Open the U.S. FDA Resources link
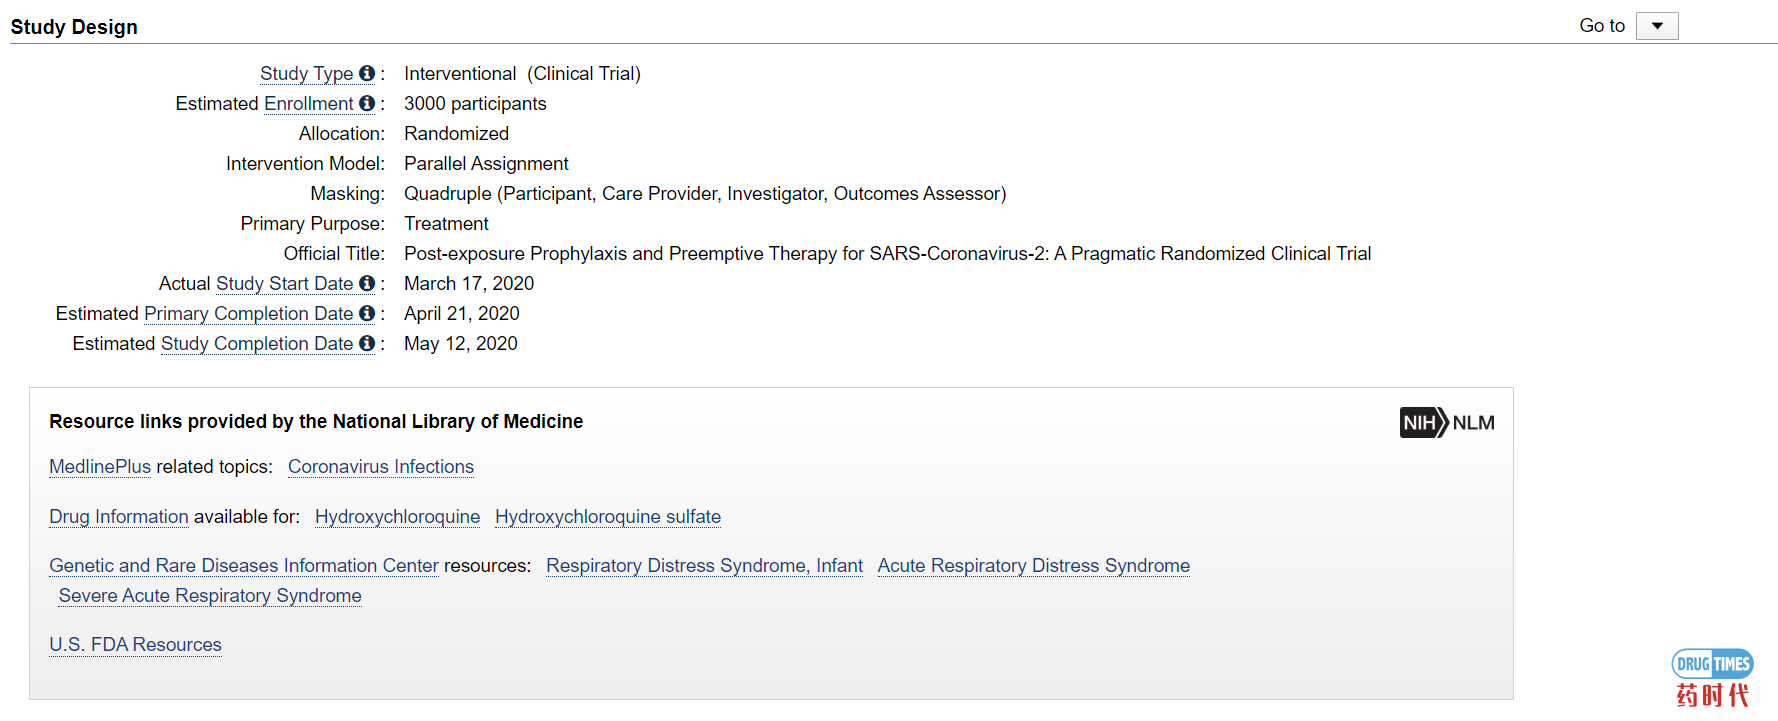 [135, 645]
